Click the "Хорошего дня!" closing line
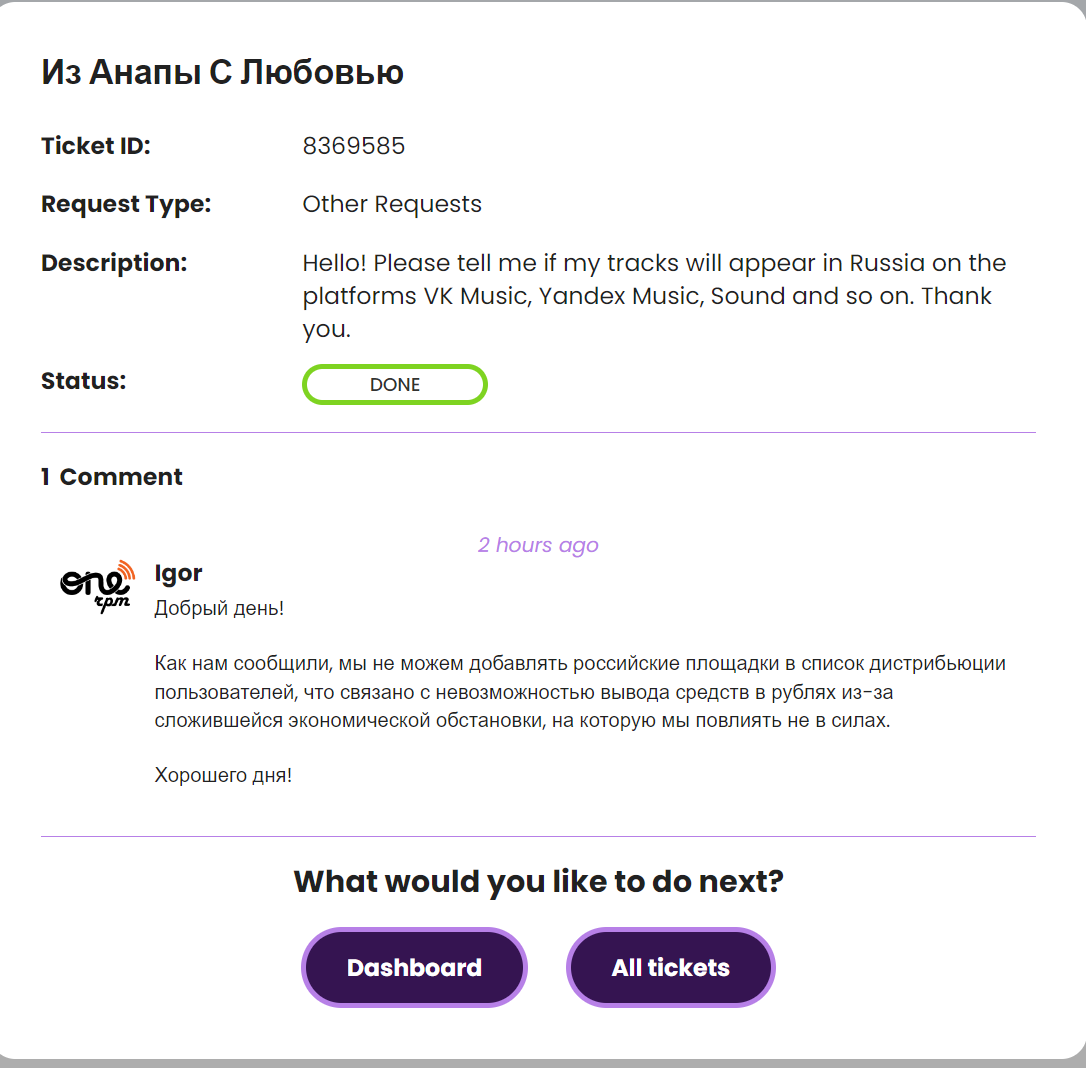The width and height of the screenshot is (1086, 1068). [x=223, y=775]
